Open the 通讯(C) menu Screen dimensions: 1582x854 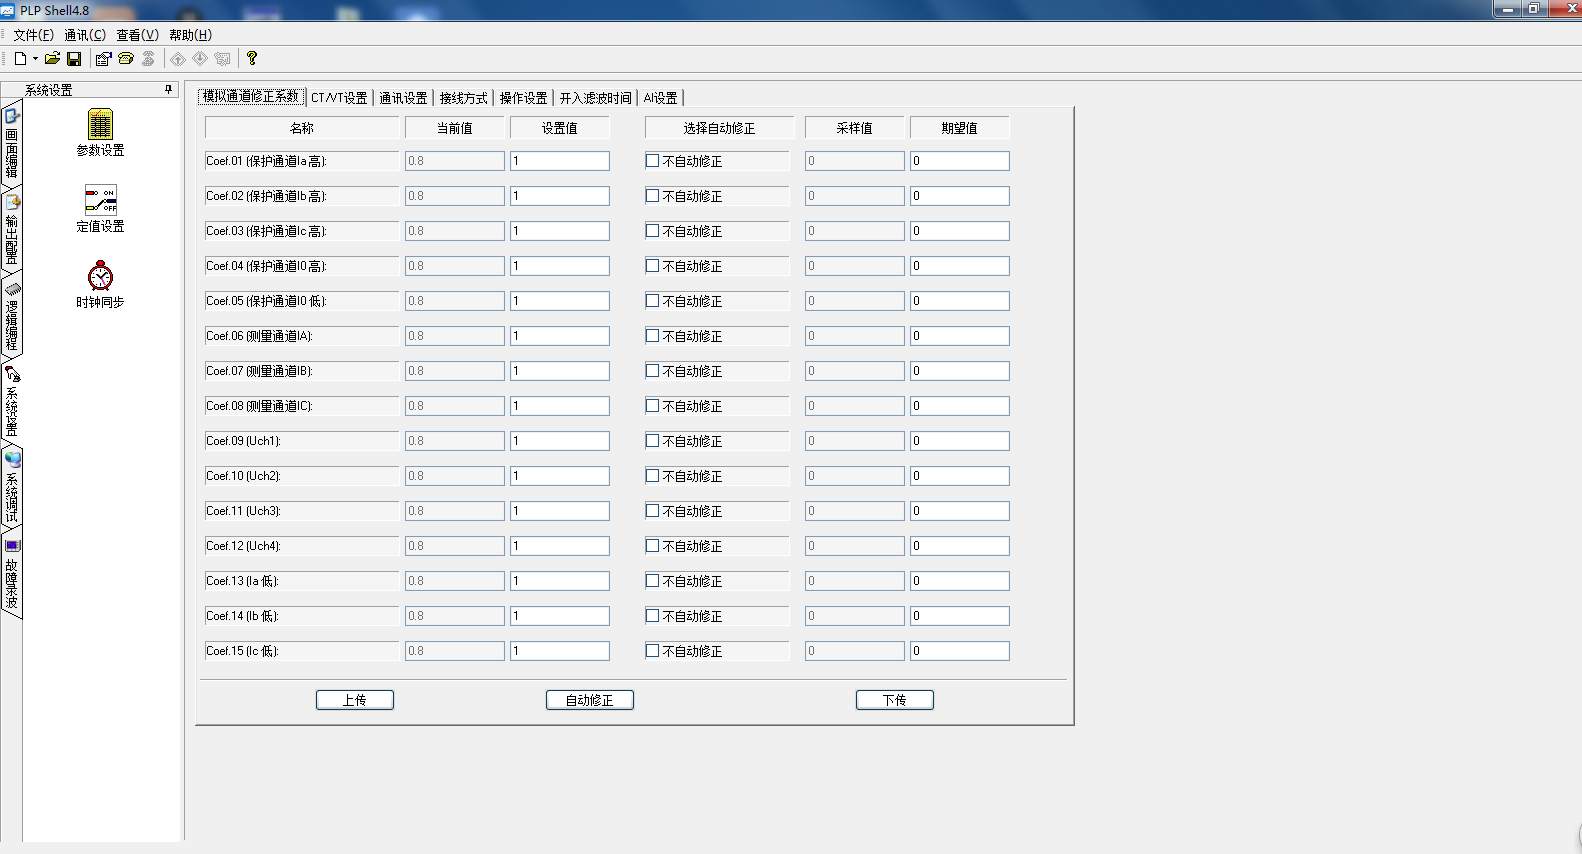(x=85, y=35)
